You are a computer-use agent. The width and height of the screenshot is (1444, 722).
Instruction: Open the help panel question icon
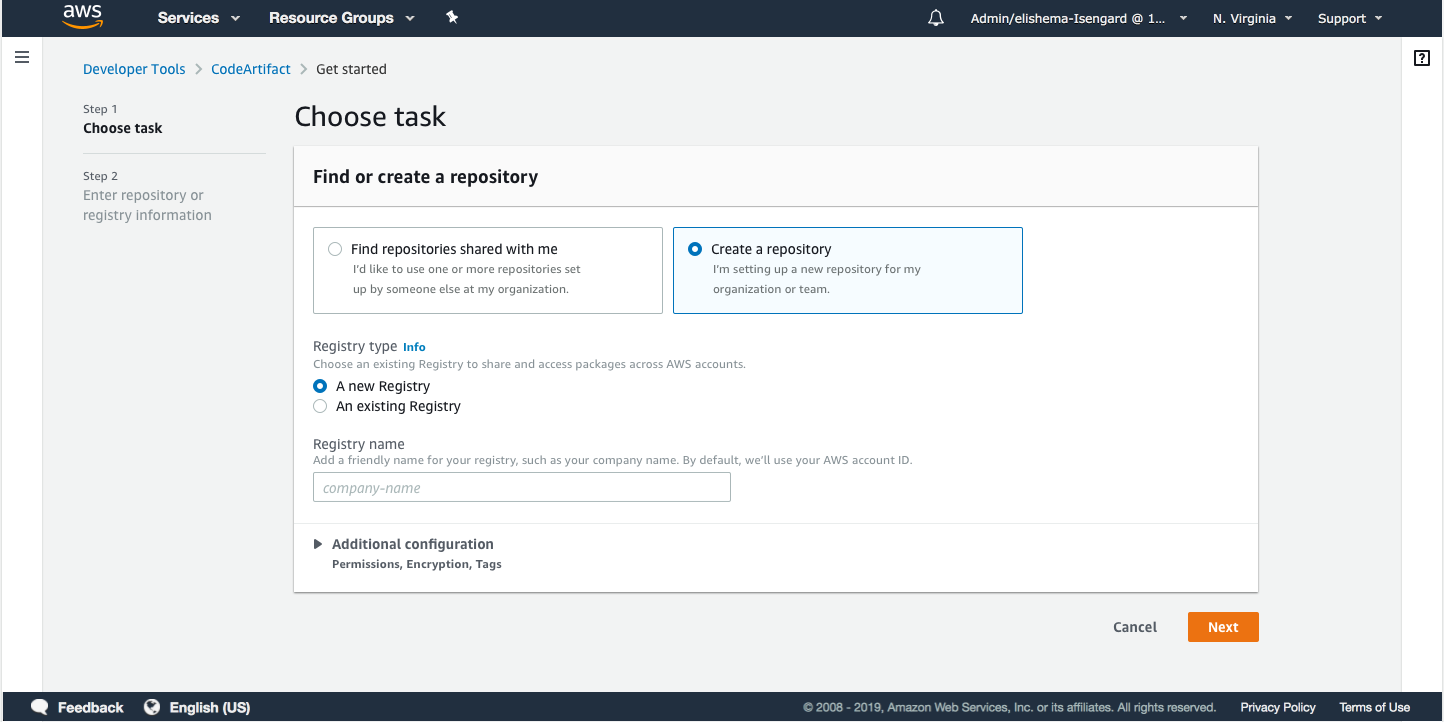1421,58
